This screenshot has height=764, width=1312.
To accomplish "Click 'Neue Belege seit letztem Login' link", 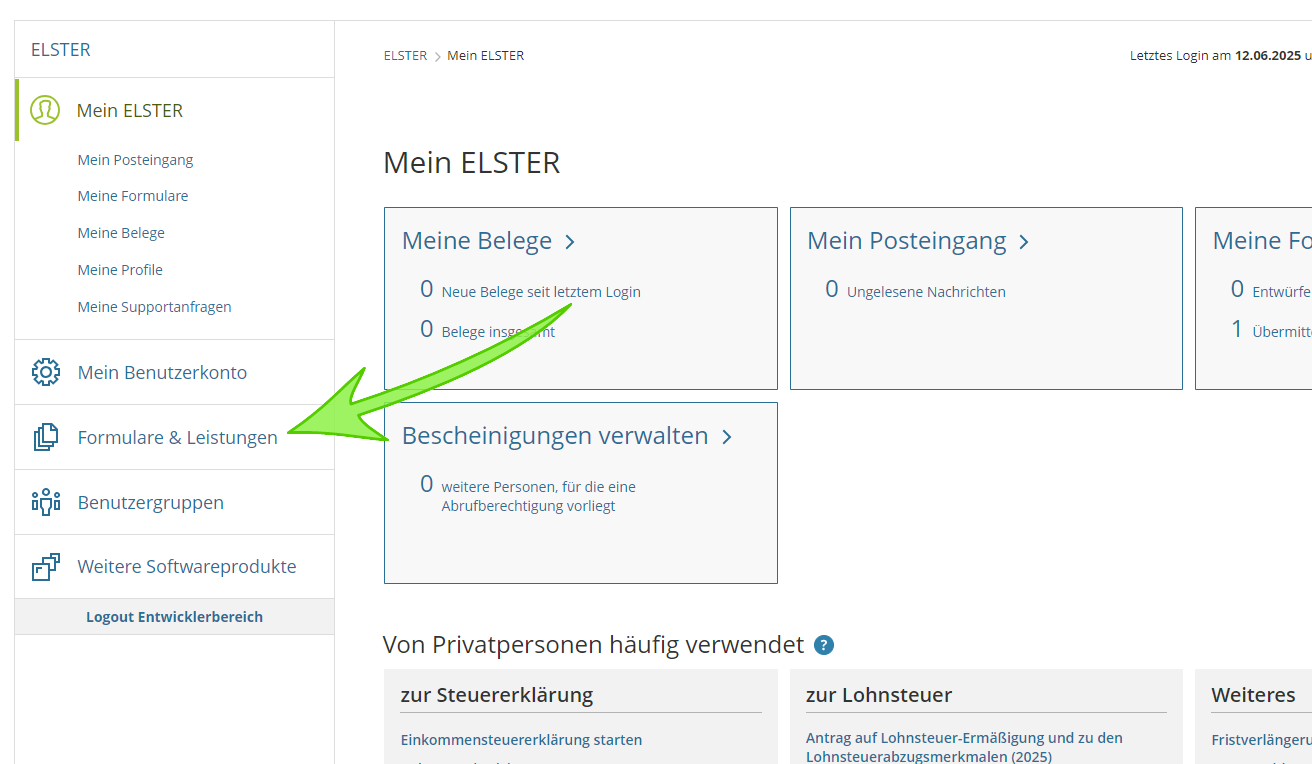I will (541, 292).
